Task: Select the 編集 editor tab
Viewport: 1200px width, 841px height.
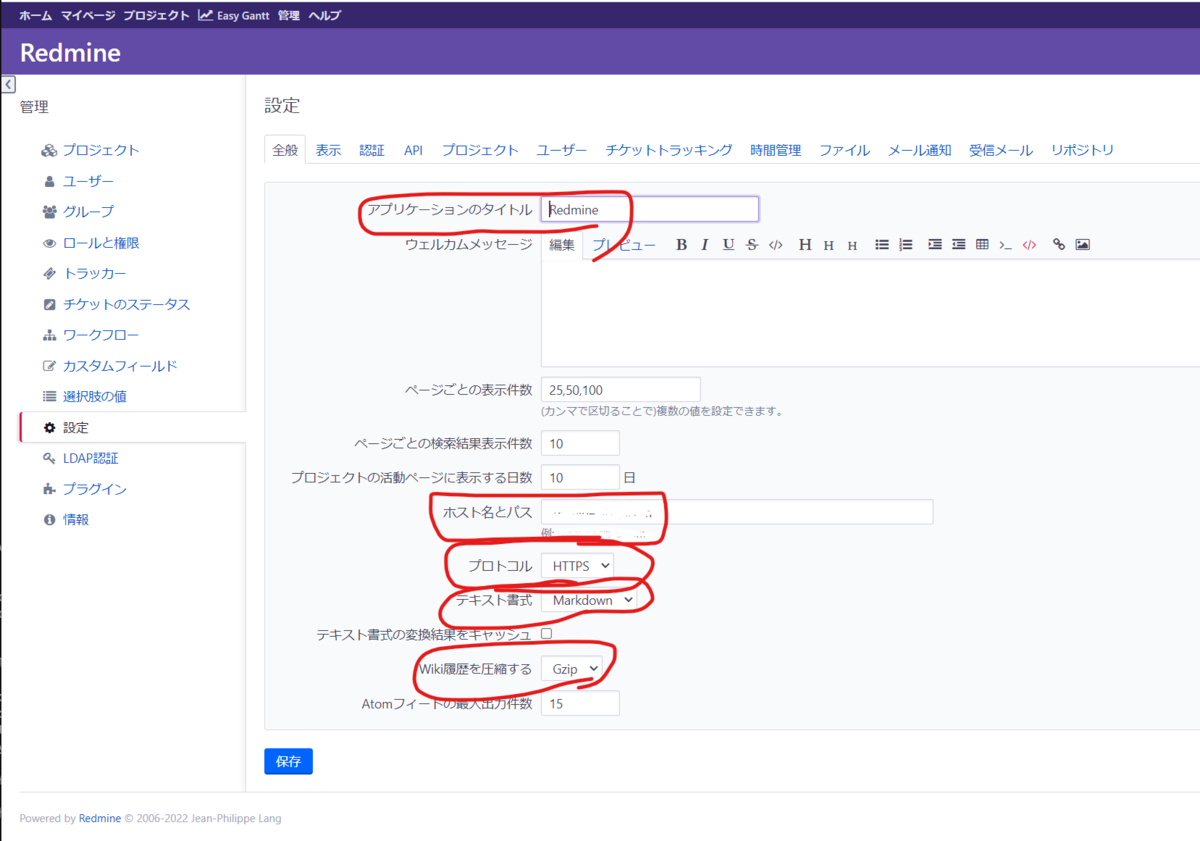Action: (562, 245)
